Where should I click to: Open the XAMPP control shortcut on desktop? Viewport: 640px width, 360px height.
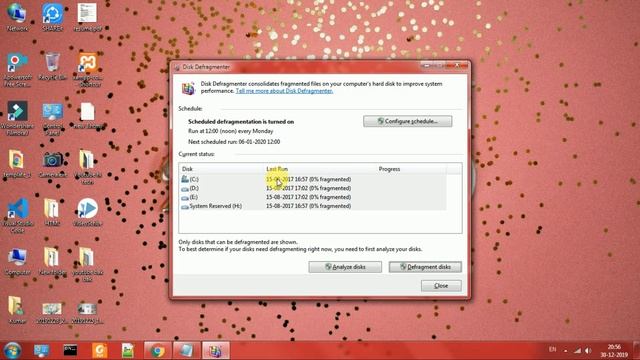pos(88,69)
